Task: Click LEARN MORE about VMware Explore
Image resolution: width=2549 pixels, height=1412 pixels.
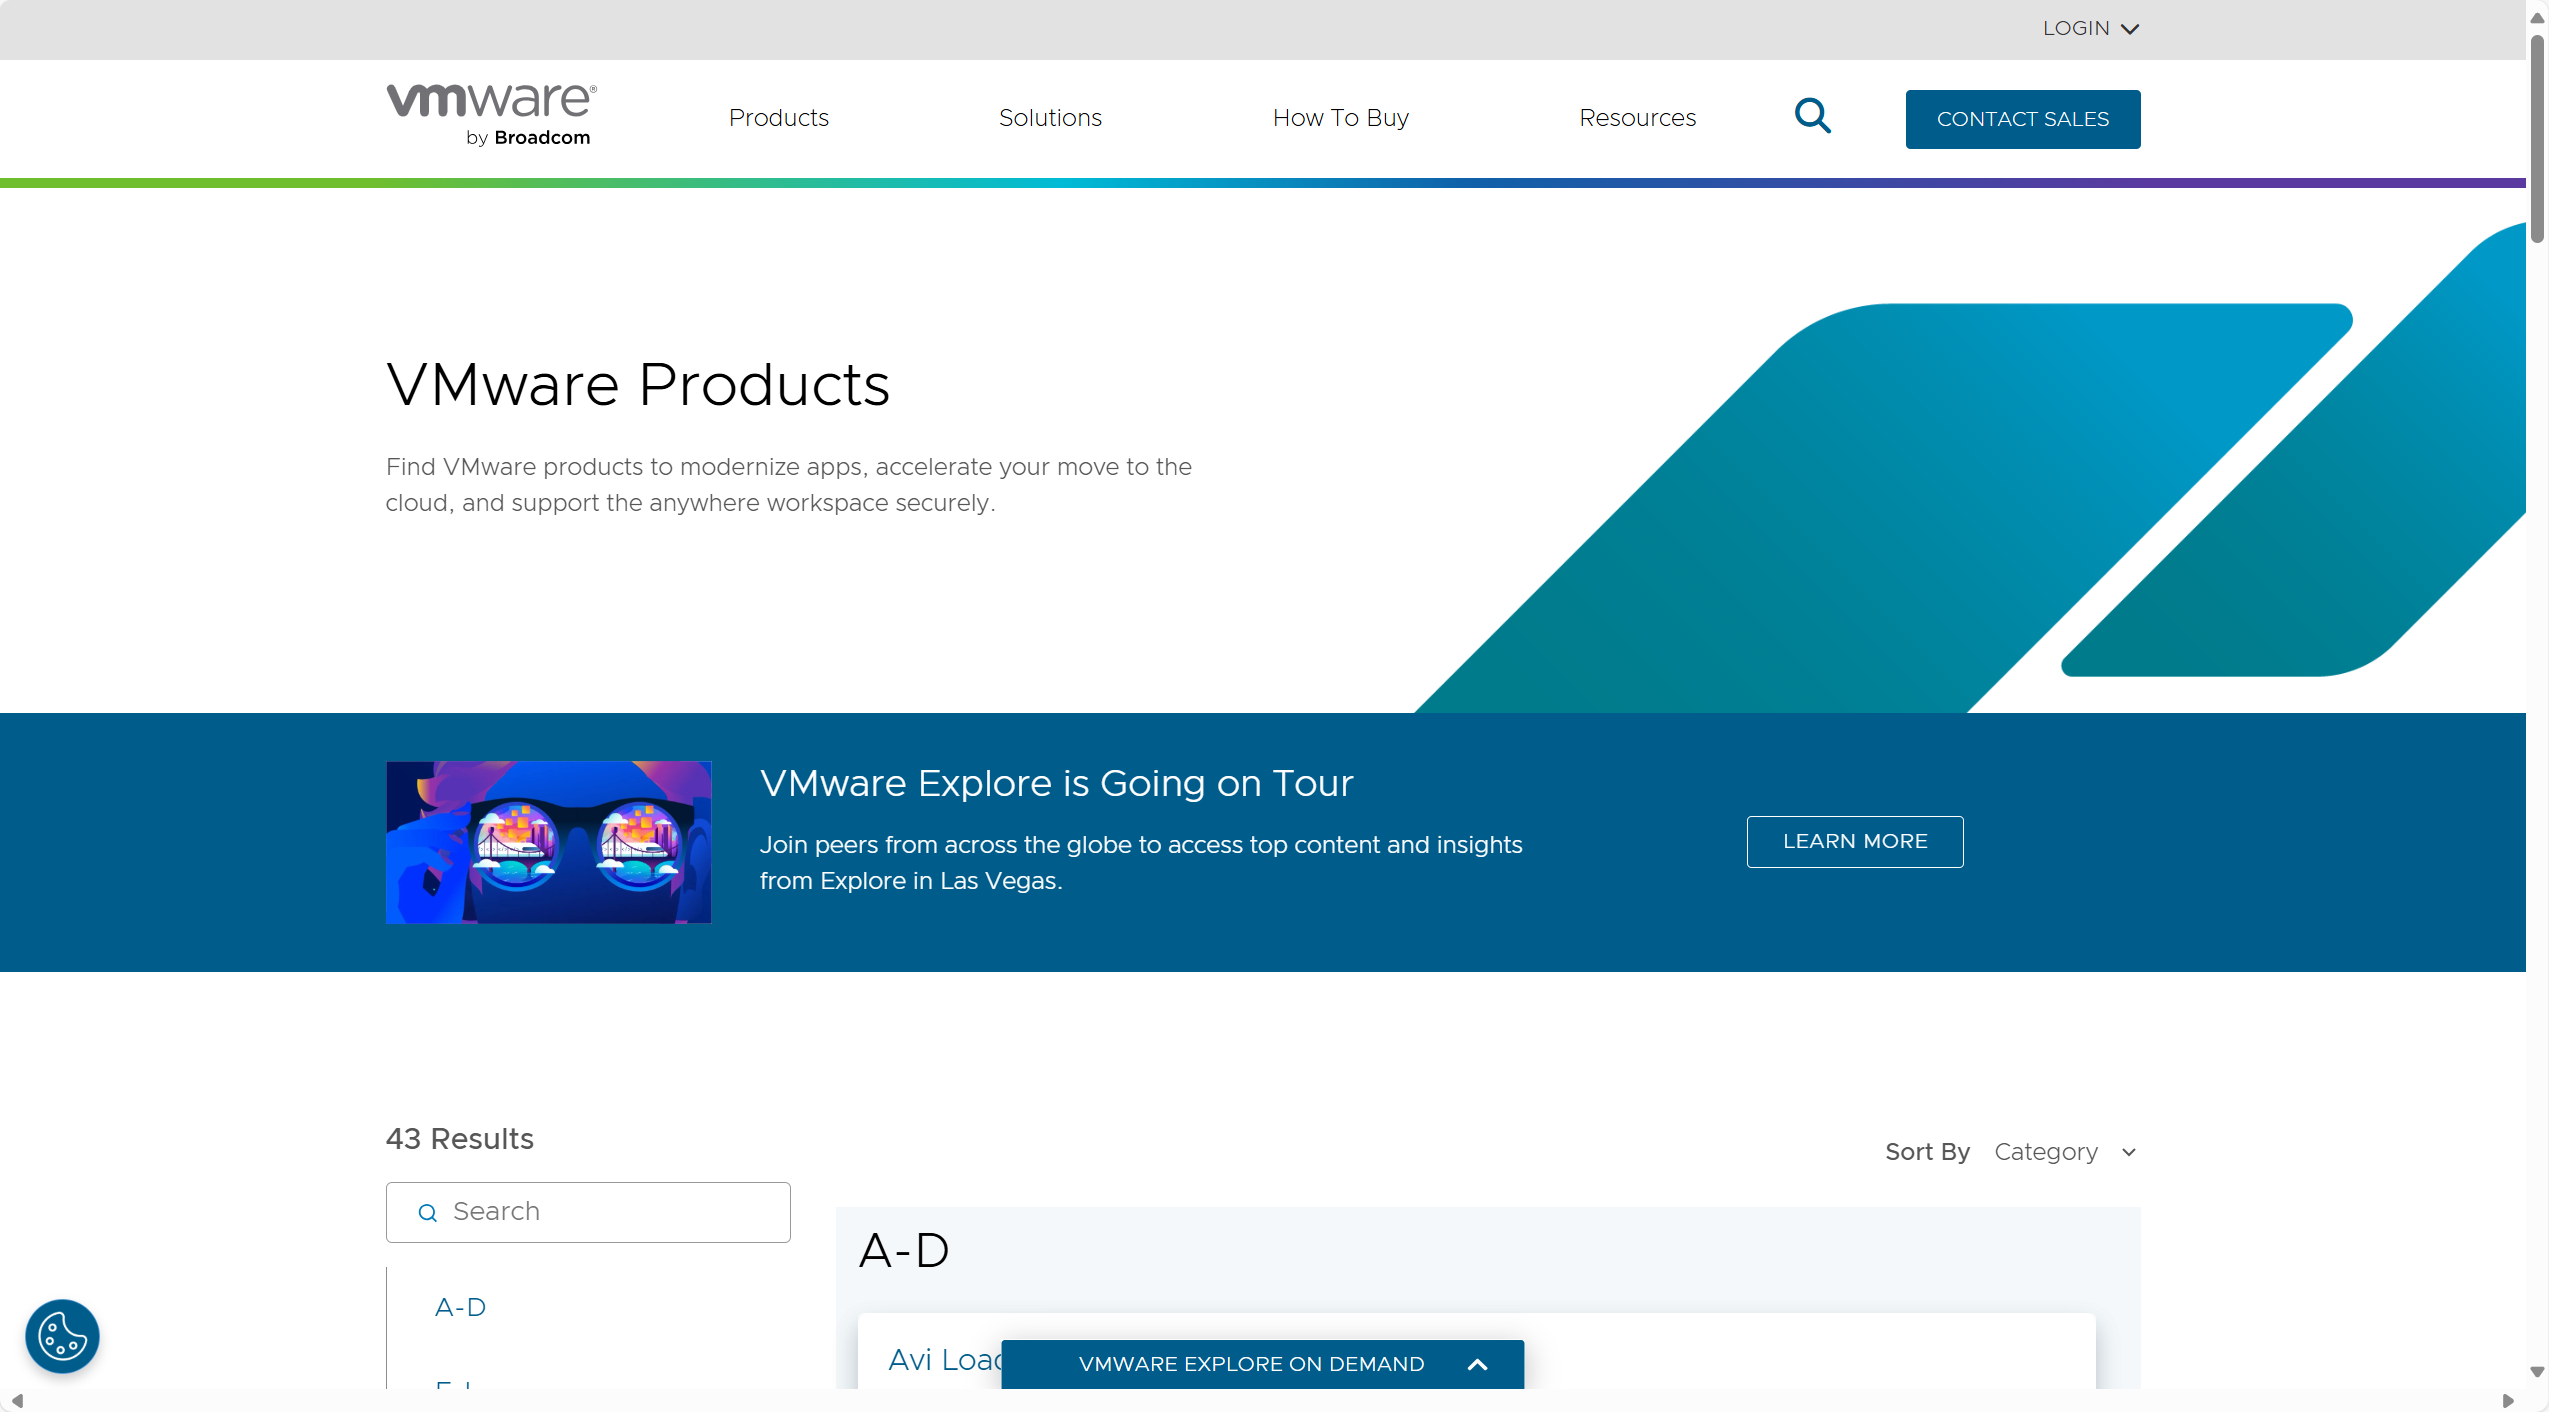Action: click(1853, 841)
